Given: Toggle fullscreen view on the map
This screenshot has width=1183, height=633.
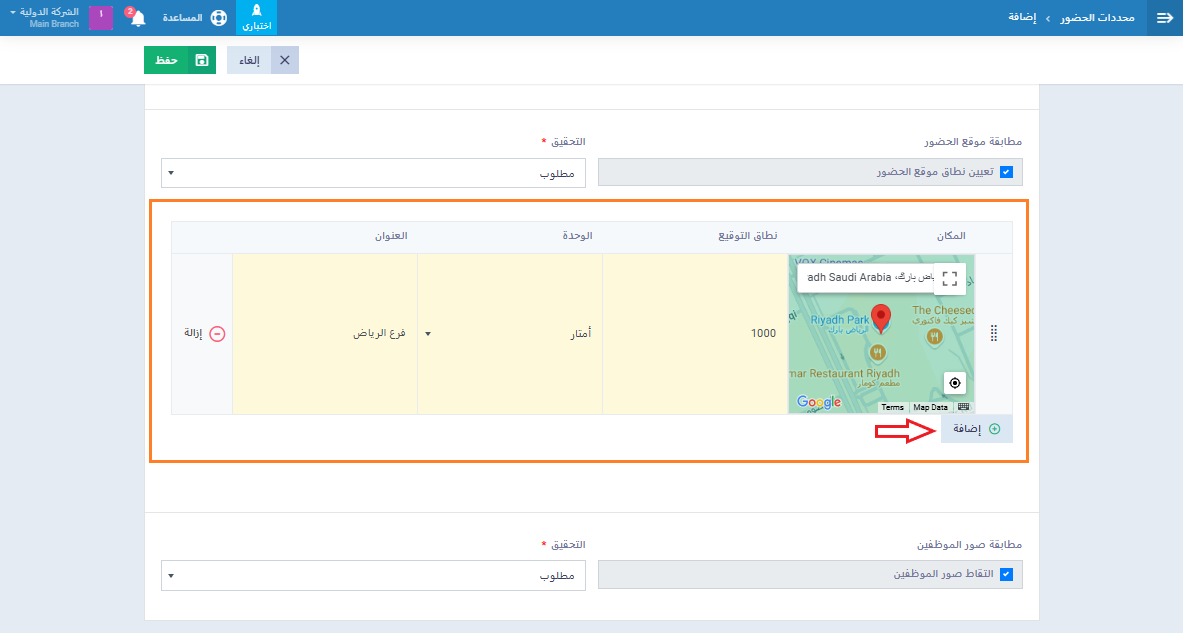Looking at the screenshot, I should coord(950,279).
